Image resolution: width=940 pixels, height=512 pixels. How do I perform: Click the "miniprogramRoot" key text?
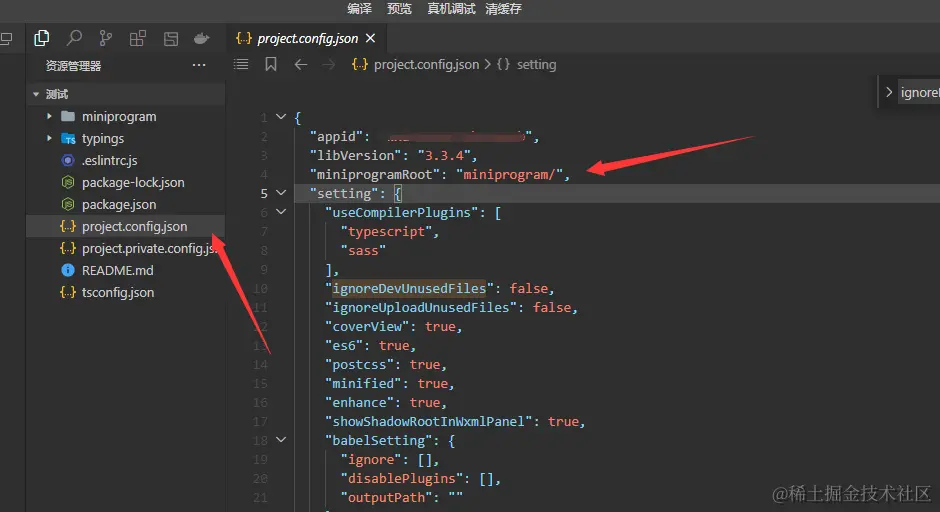(x=375, y=174)
